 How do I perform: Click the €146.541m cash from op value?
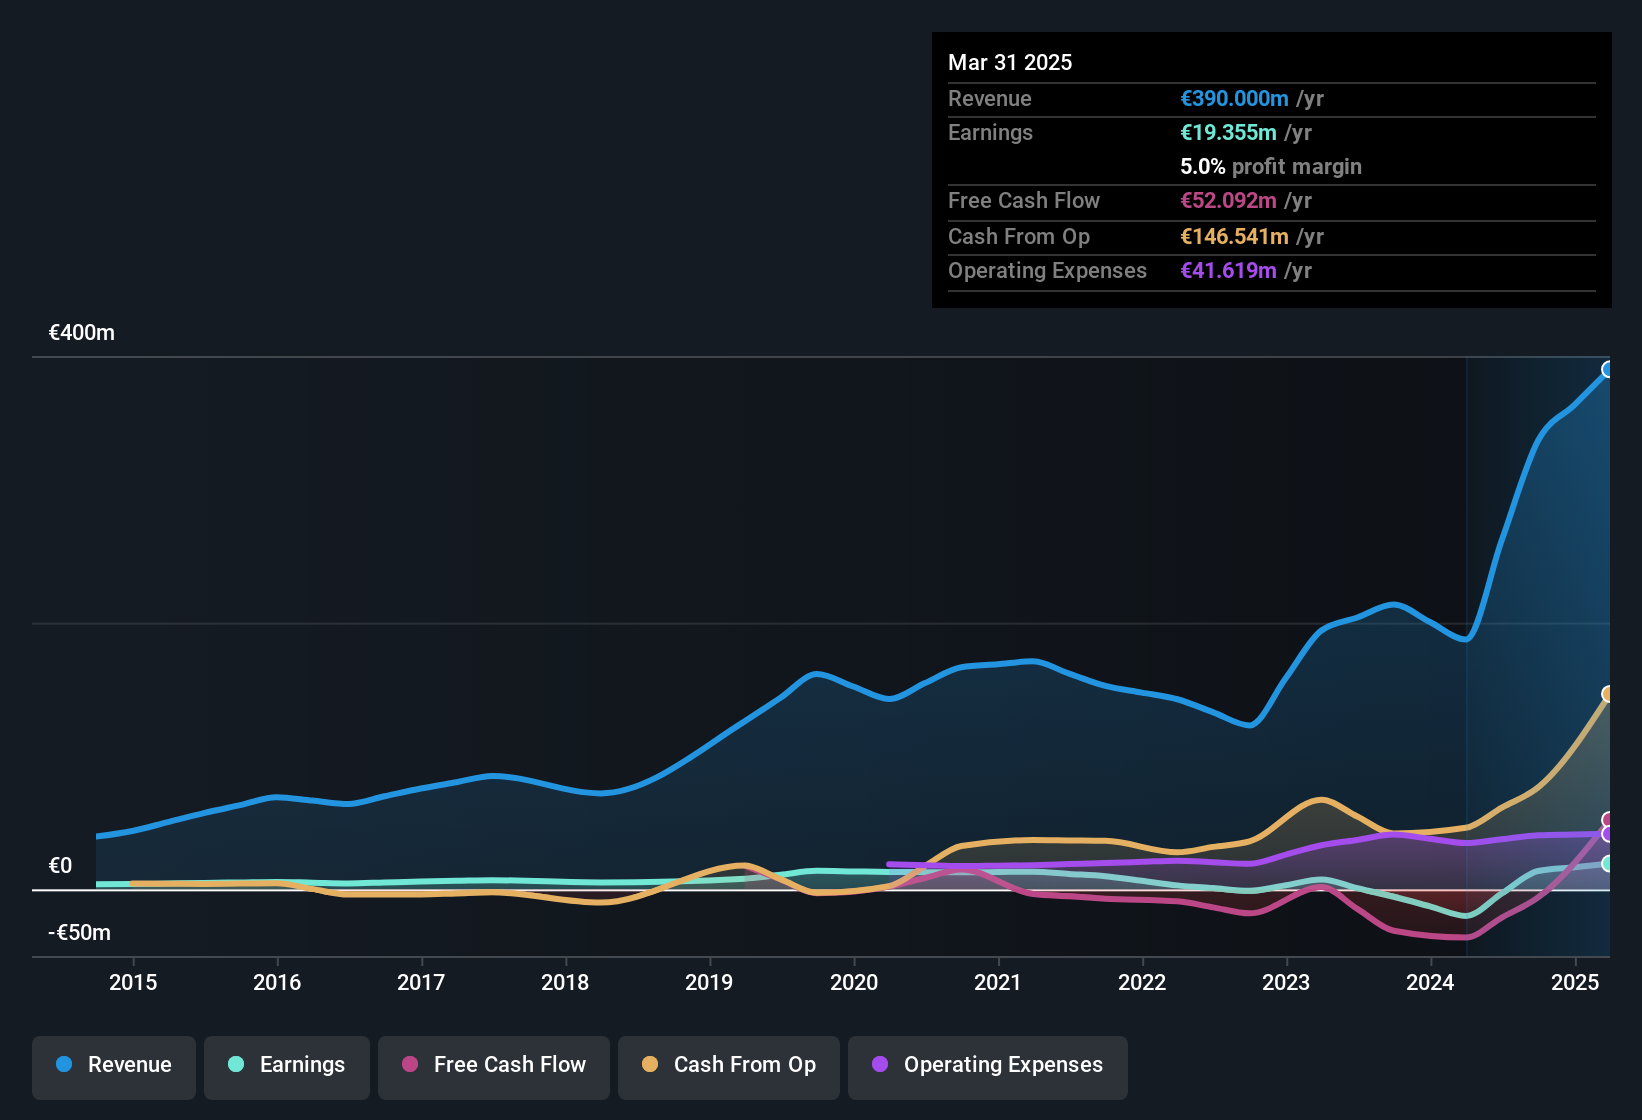coord(1234,236)
